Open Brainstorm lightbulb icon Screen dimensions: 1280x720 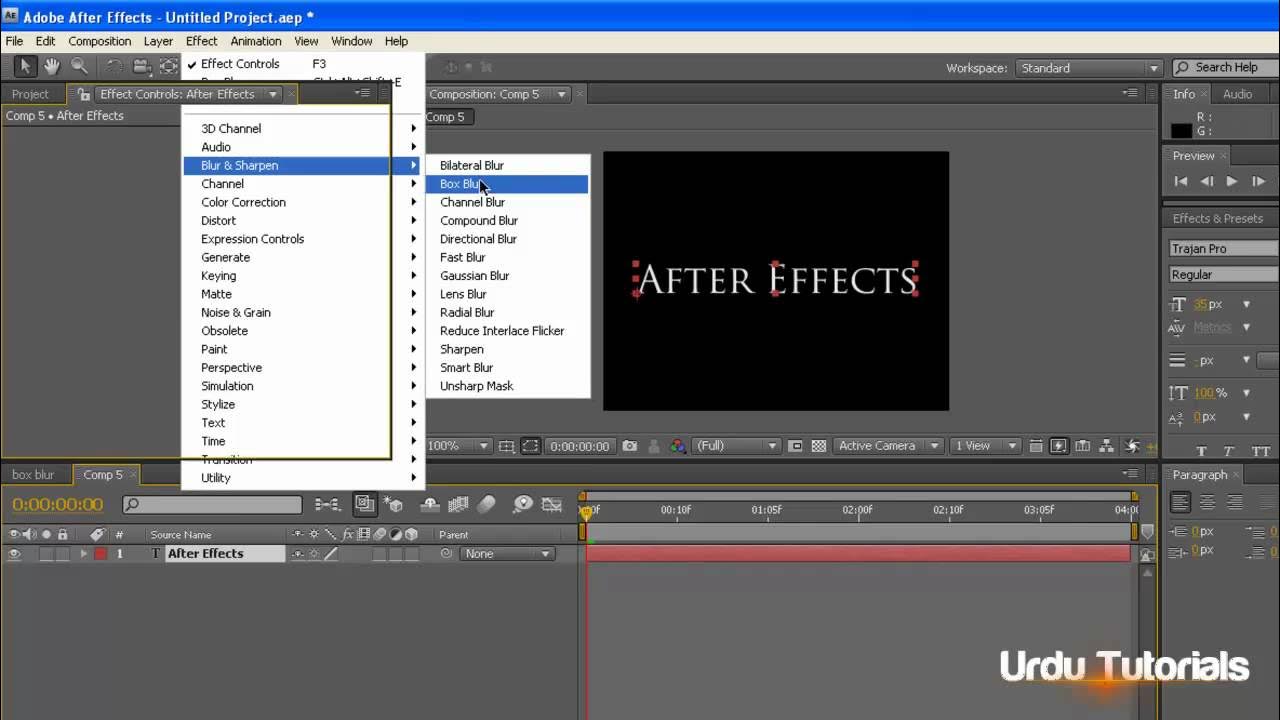[522, 505]
